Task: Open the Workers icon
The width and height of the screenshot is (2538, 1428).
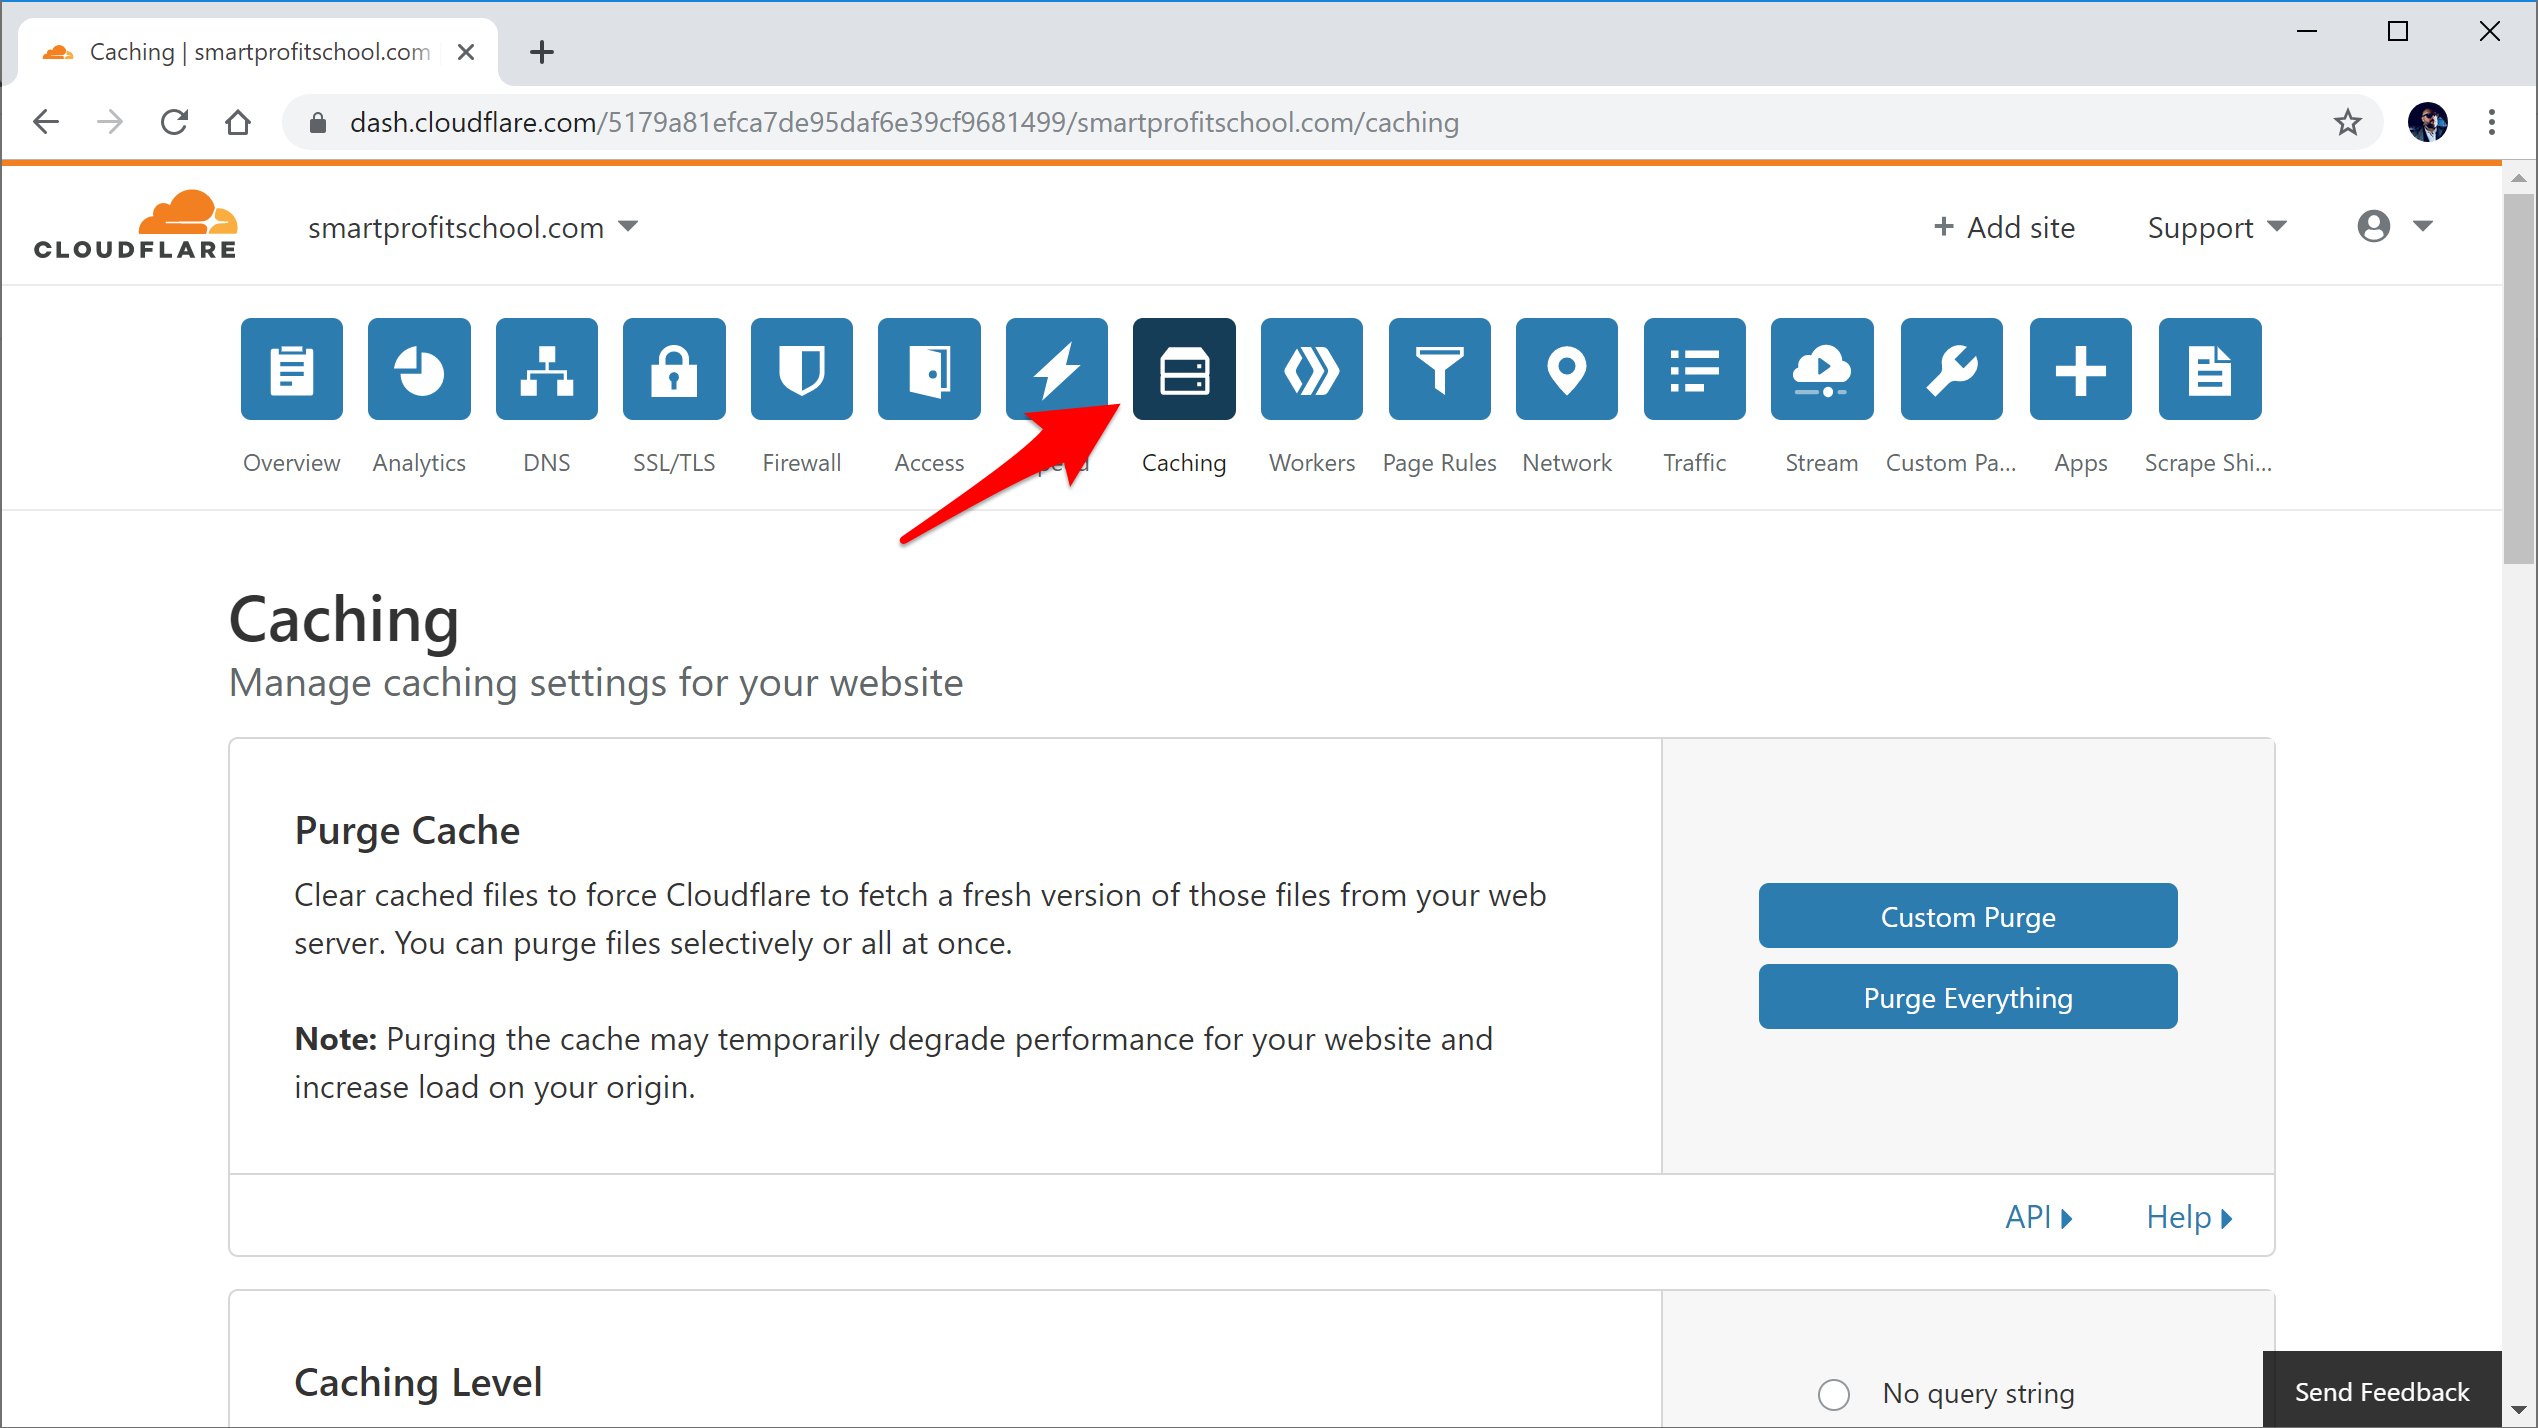Action: pos(1312,369)
